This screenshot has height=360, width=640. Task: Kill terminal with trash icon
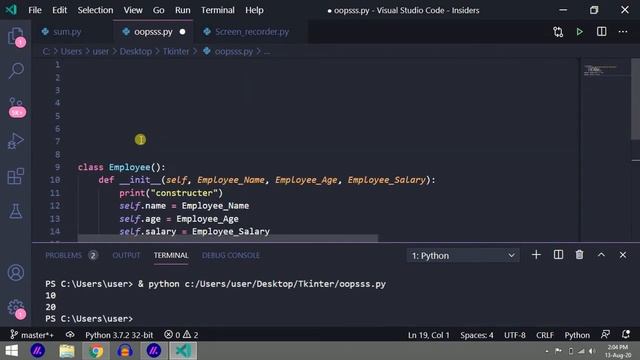coord(579,255)
